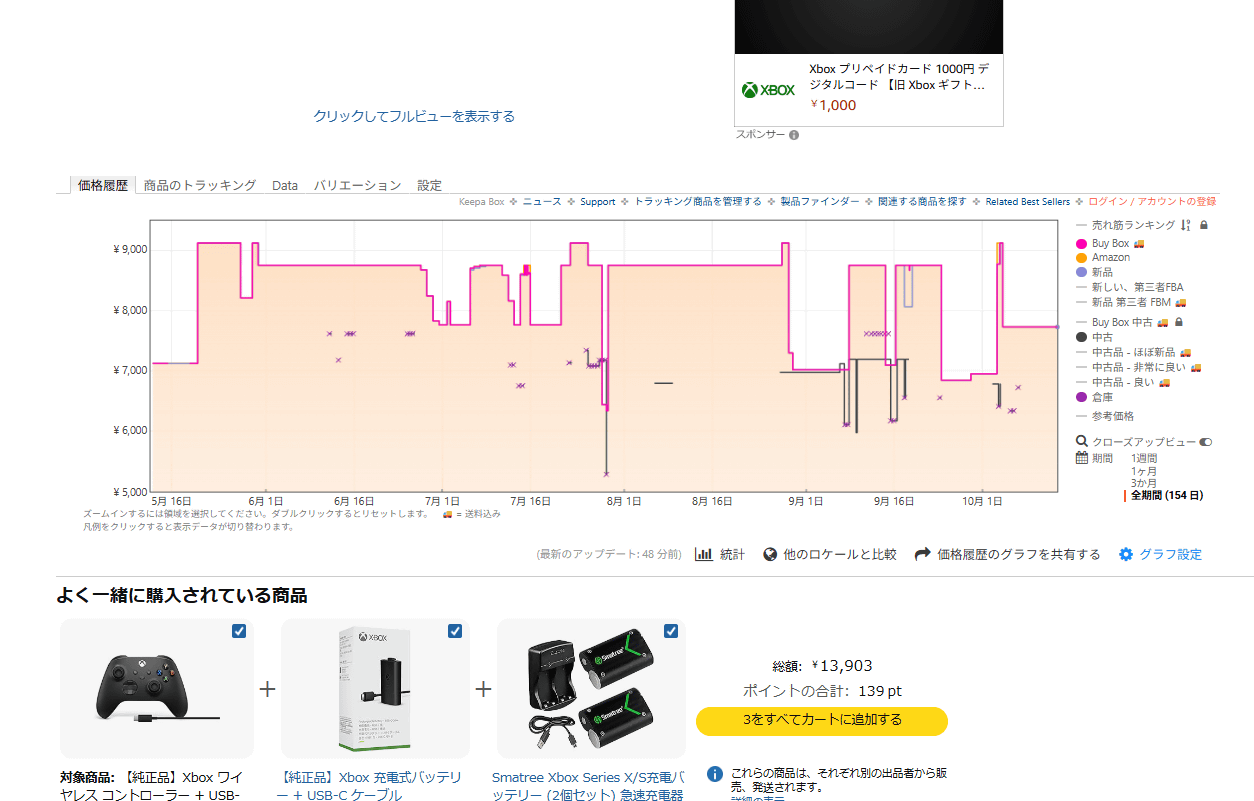Uncheck the Smatree battery charger checkbox
The image size is (1254, 801).
[x=671, y=631]
